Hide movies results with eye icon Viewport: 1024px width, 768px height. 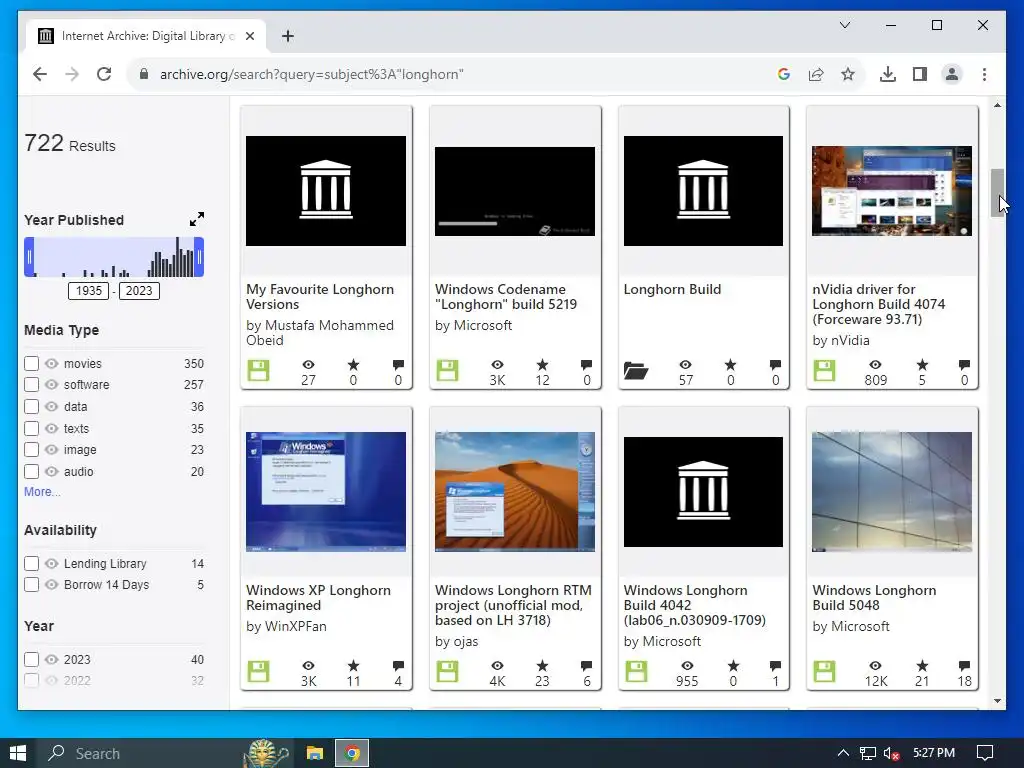pos(52,363)
